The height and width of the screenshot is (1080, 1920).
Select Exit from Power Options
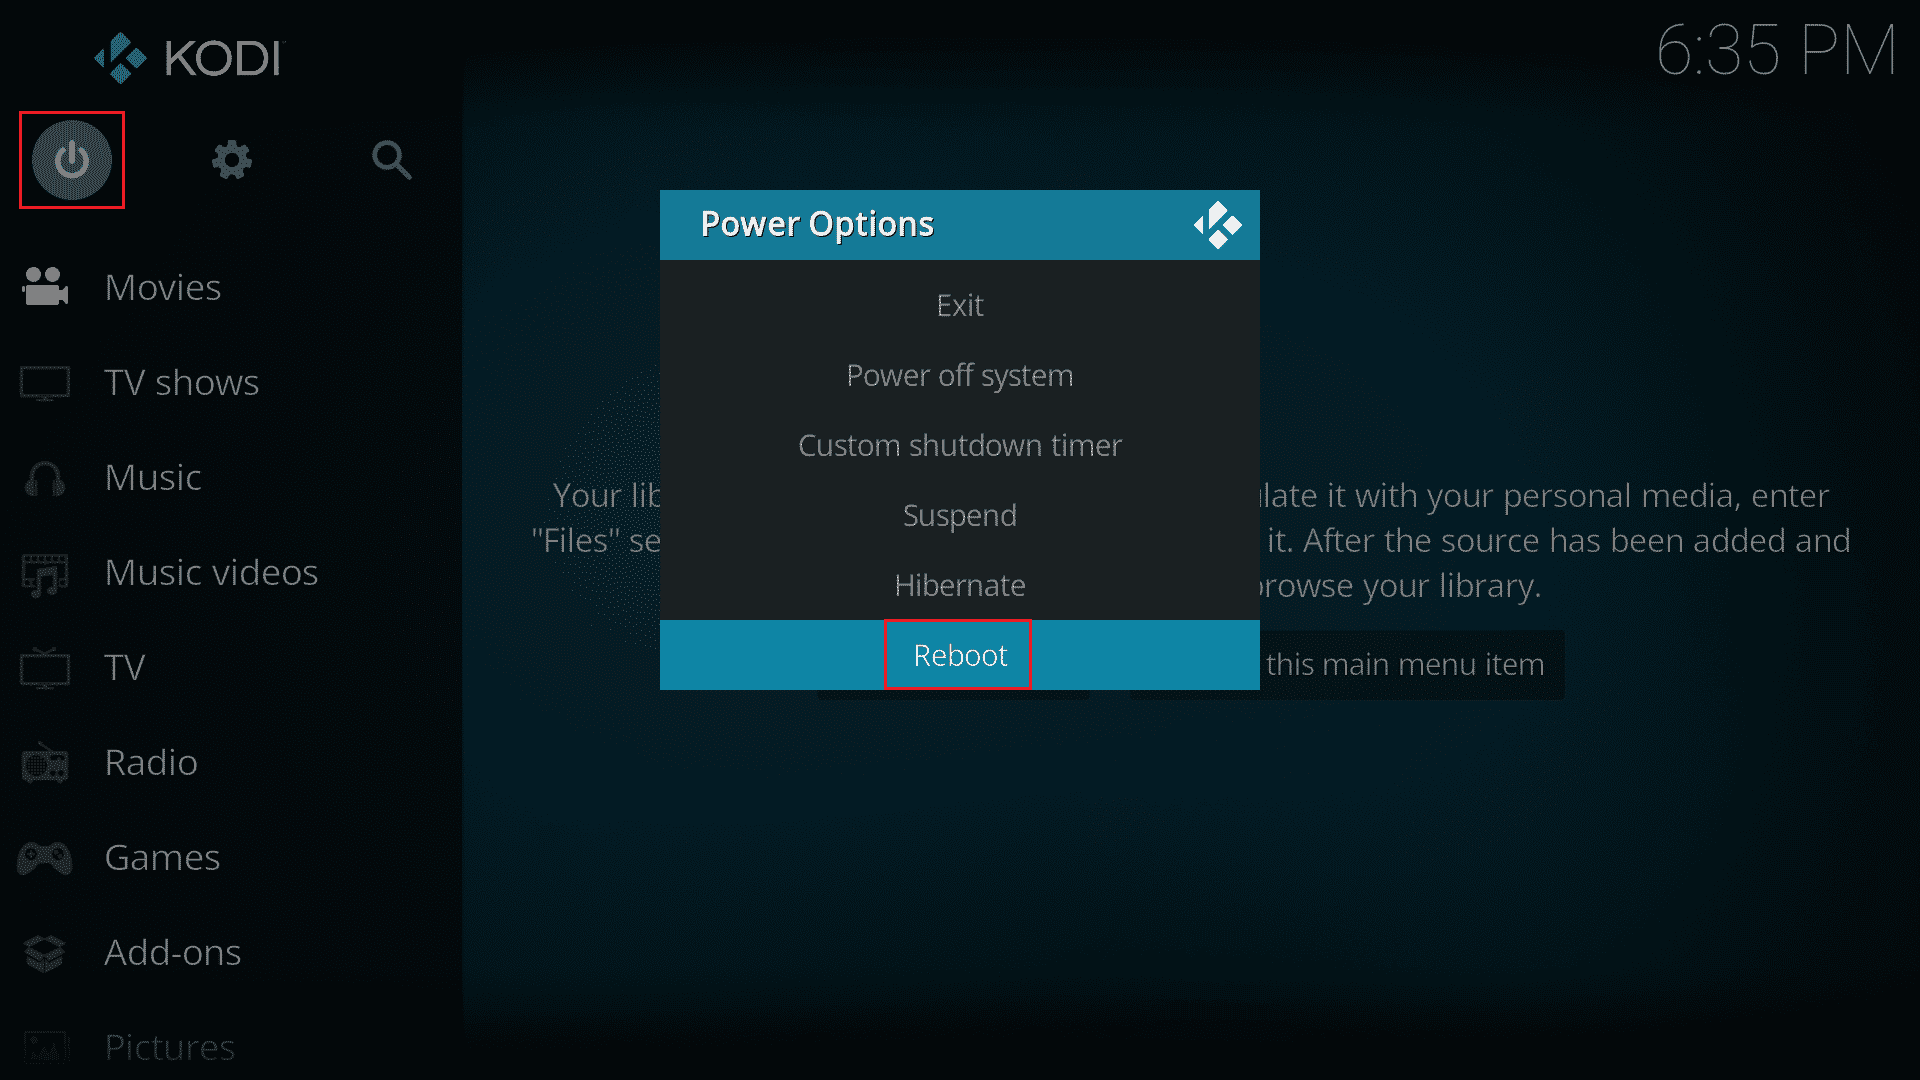click(960, 305)
